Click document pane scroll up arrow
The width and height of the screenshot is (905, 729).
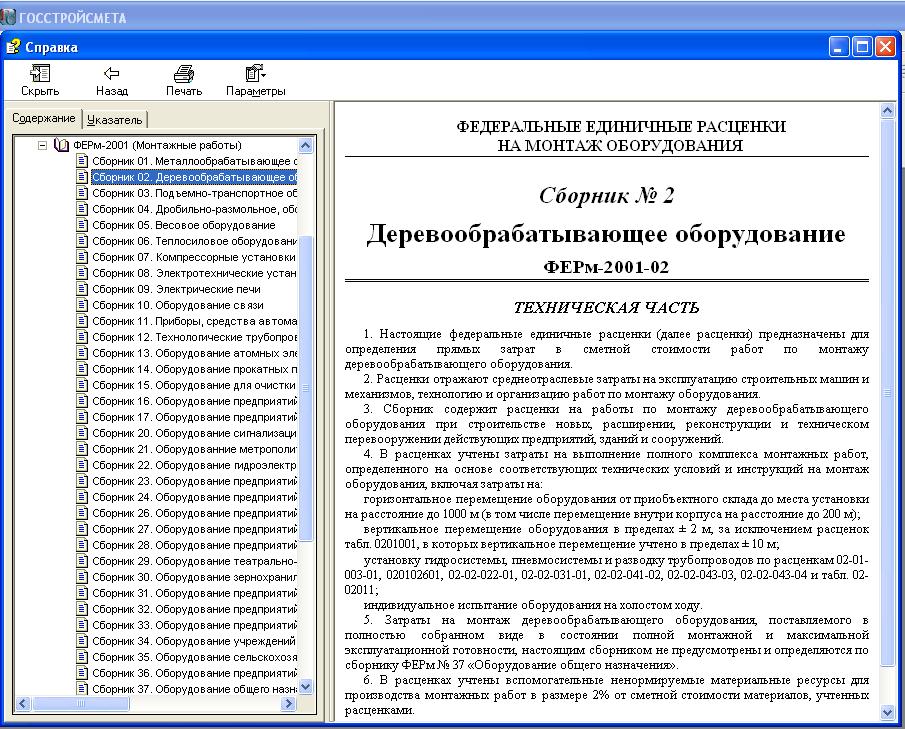888,111
